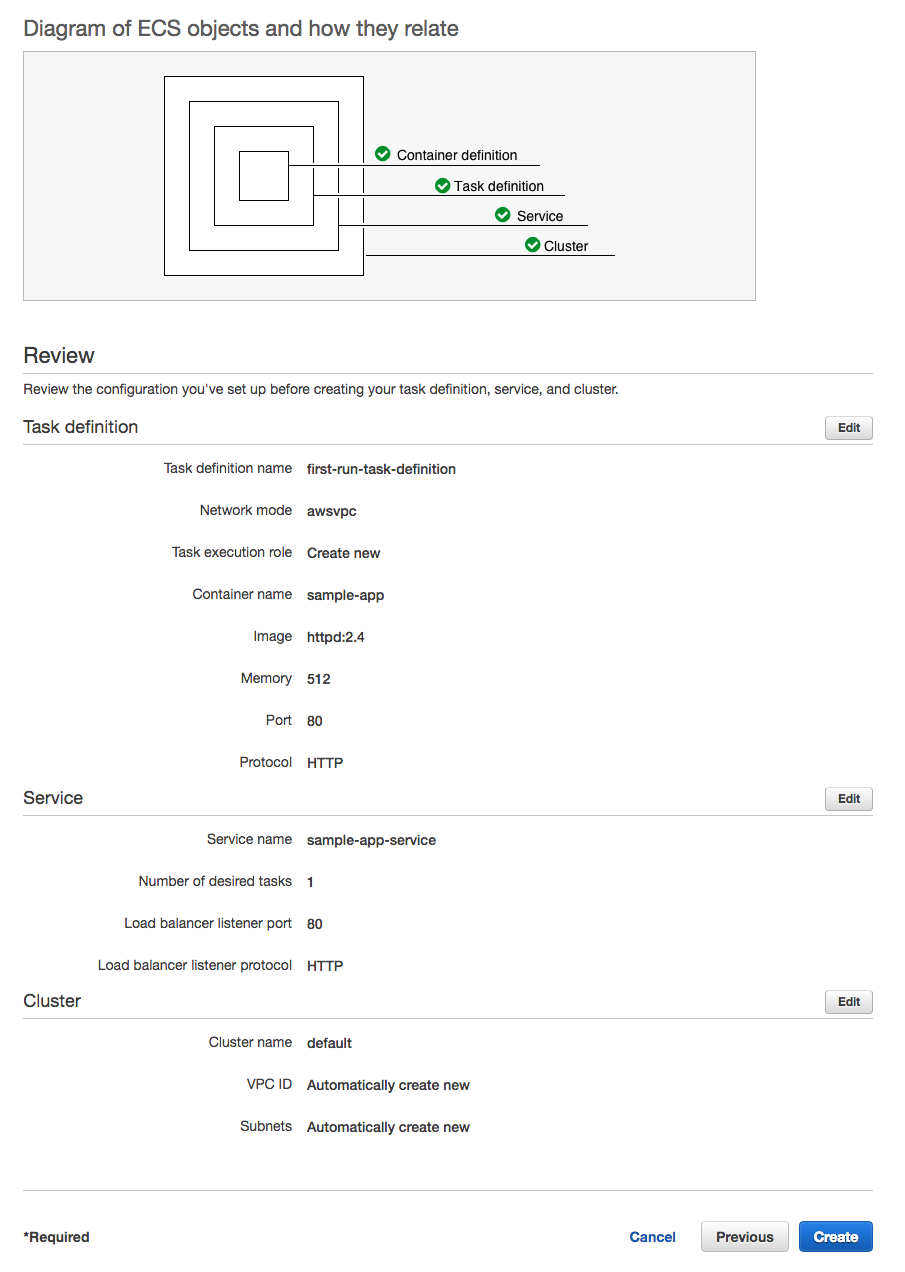Select the Container definition diagram label

457,155
